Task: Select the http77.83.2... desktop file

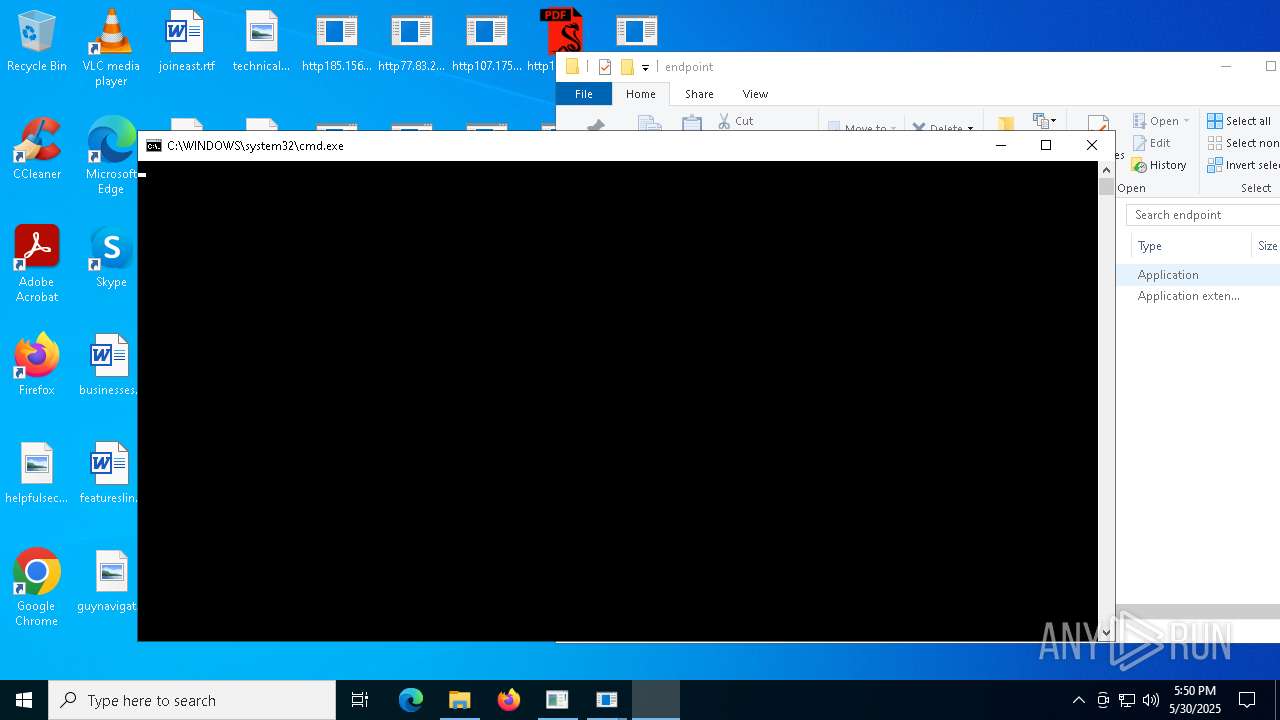Action: point(411,42)
